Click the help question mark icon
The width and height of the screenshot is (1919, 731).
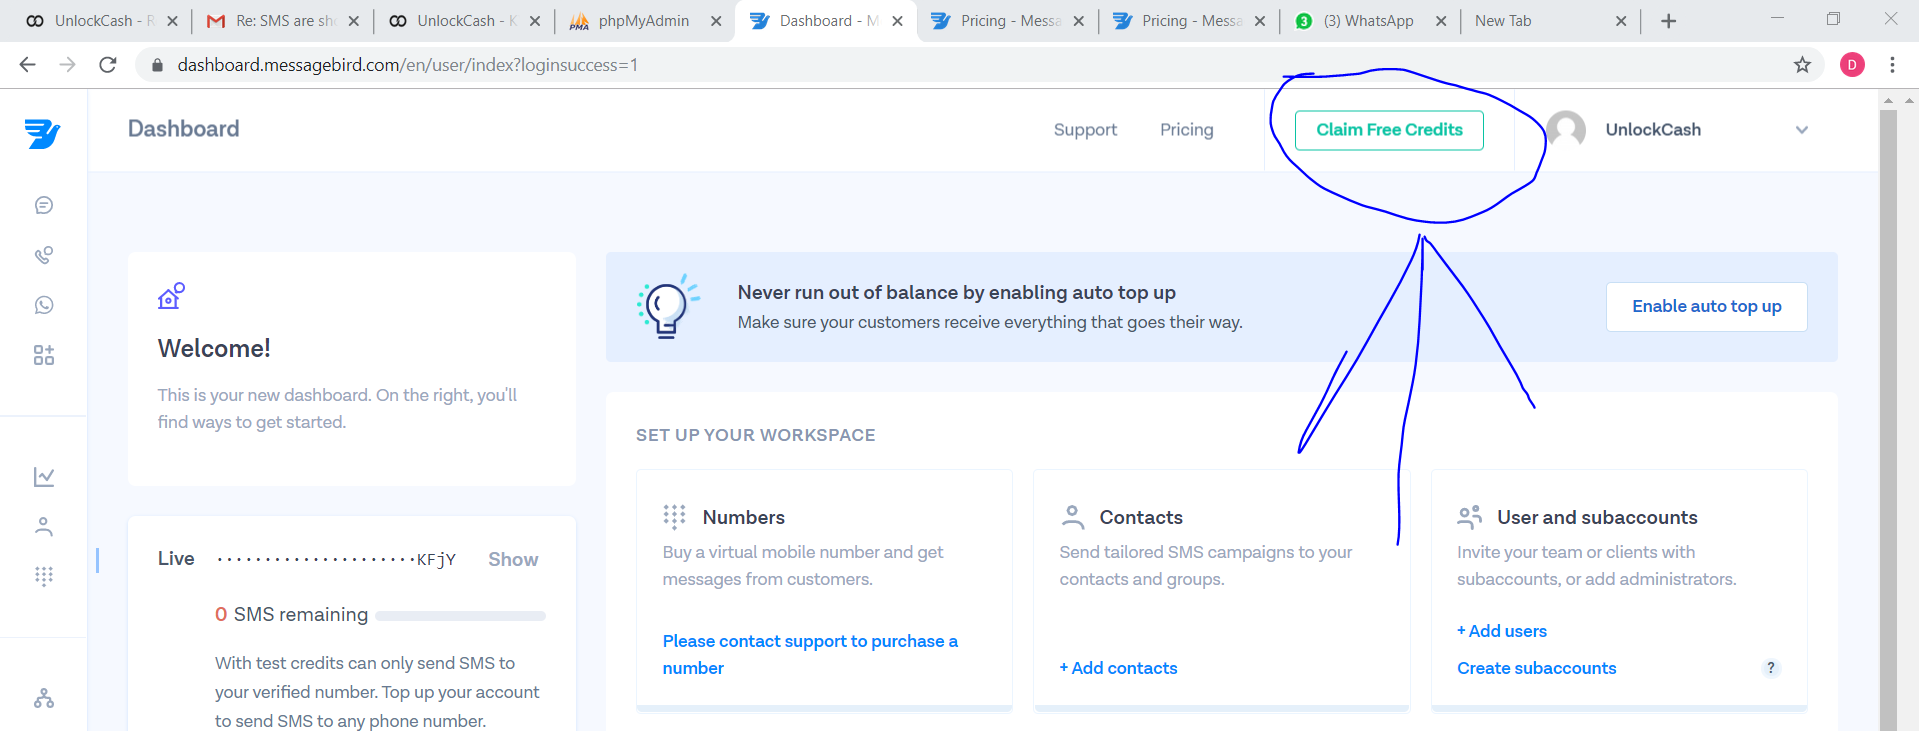click(1771, 668)
